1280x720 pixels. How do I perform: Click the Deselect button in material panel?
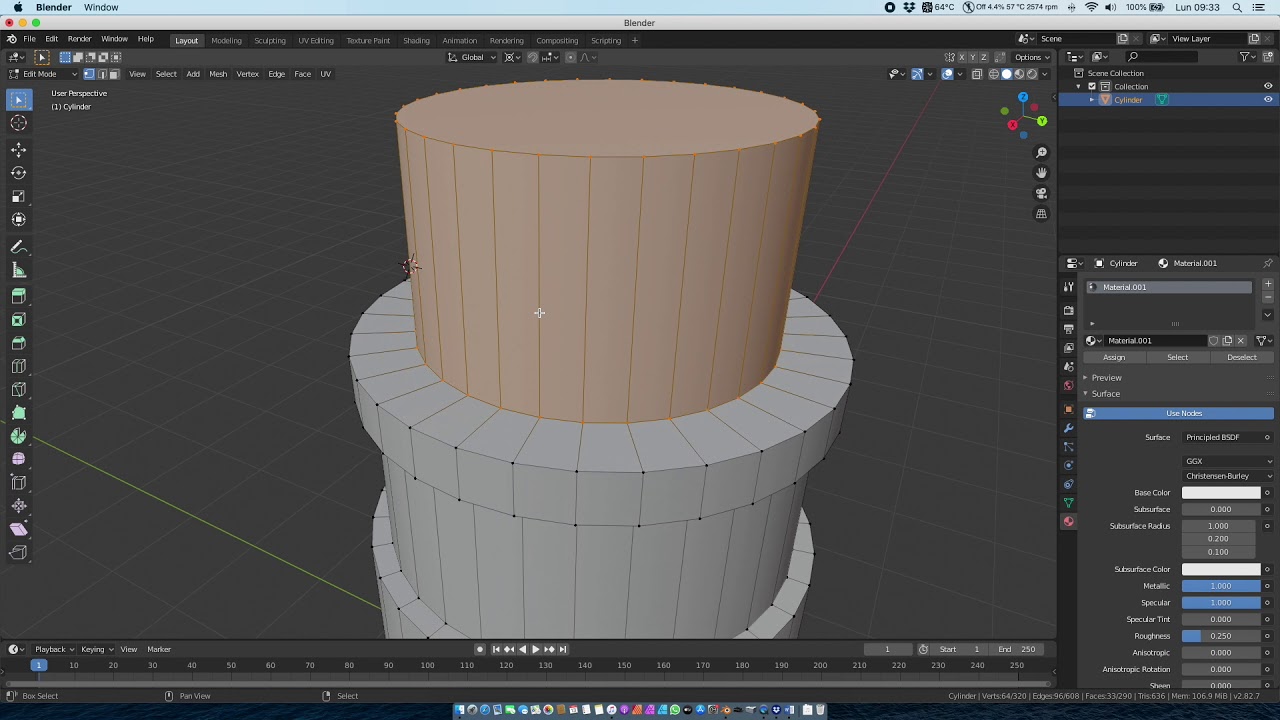pyautogui.click(x=1241, y=357)
